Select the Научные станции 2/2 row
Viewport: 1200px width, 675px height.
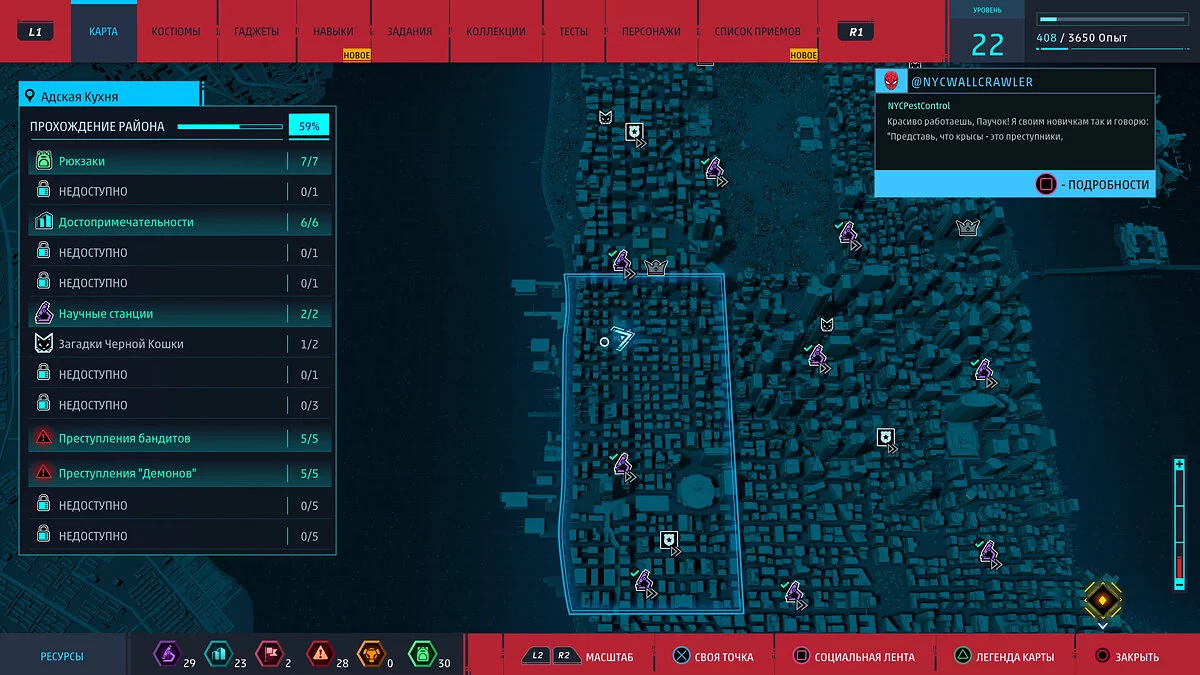click(179, 314)
